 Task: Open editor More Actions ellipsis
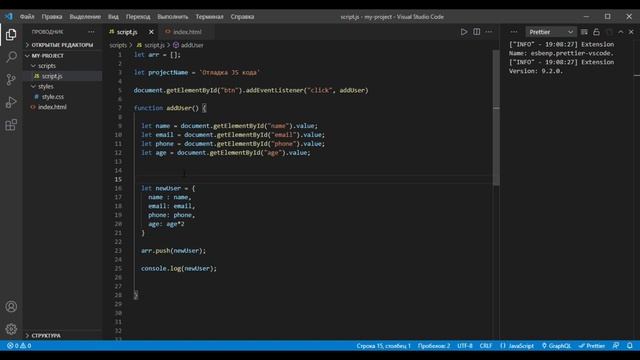point(489,32)
